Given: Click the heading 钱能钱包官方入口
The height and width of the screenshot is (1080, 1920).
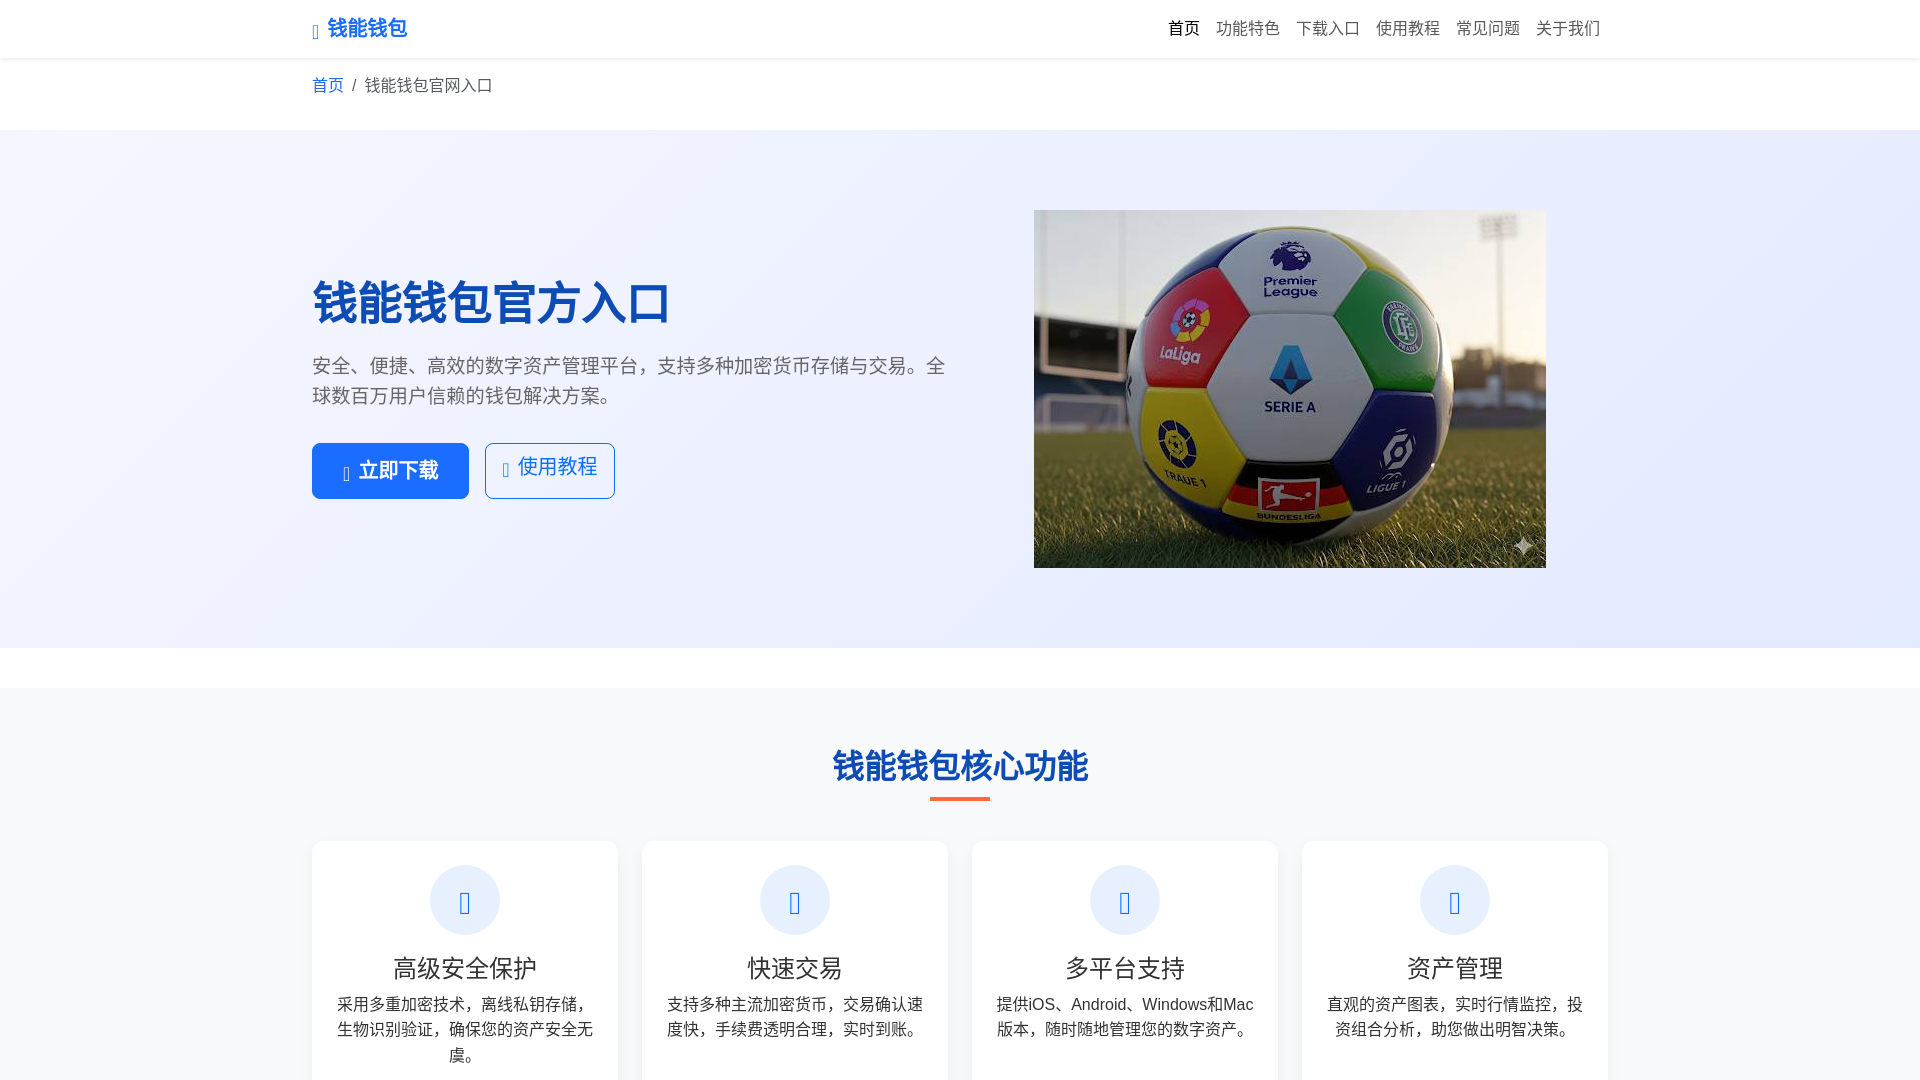Looking at the screenshot, I should point(491,303).
